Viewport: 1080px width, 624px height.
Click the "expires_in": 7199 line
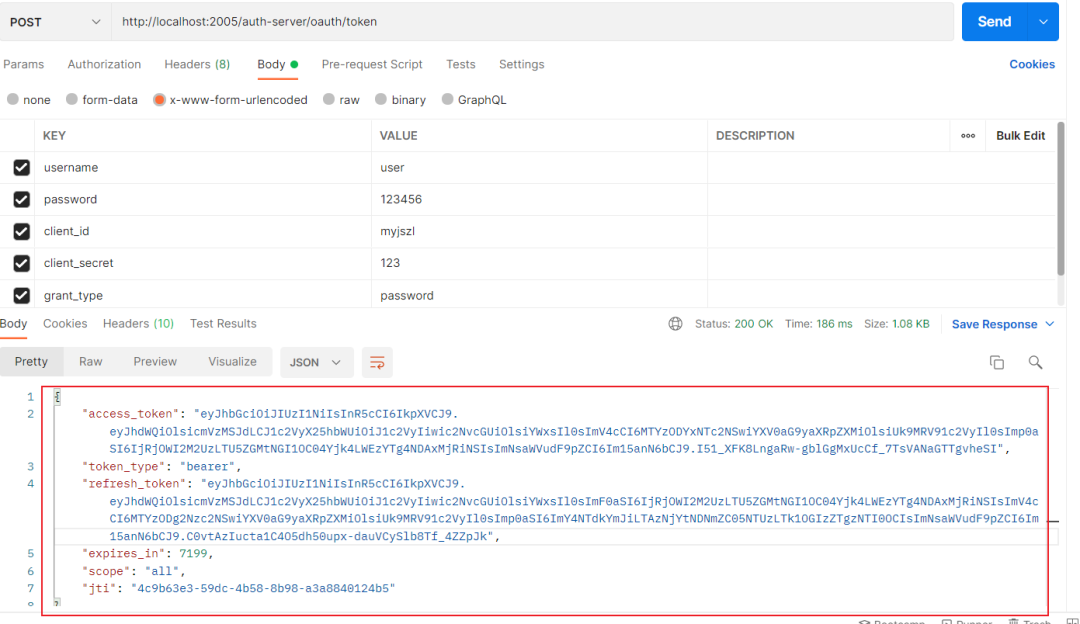coord(147,553)
